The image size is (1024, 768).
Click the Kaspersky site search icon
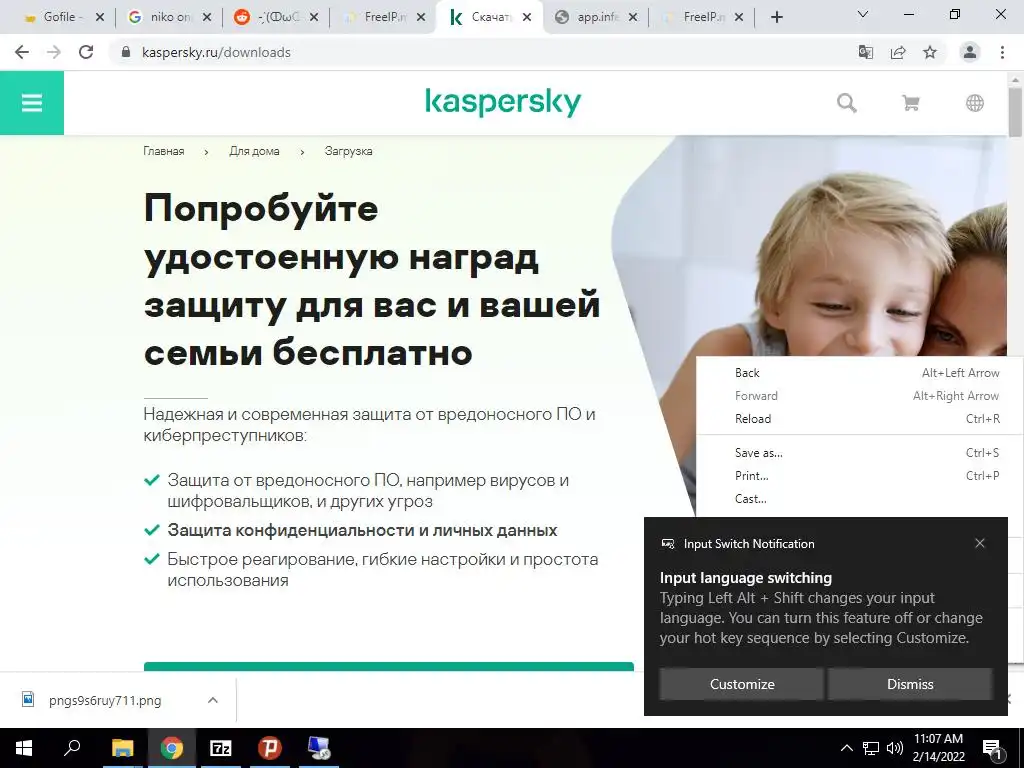click(x=846, y=103)
